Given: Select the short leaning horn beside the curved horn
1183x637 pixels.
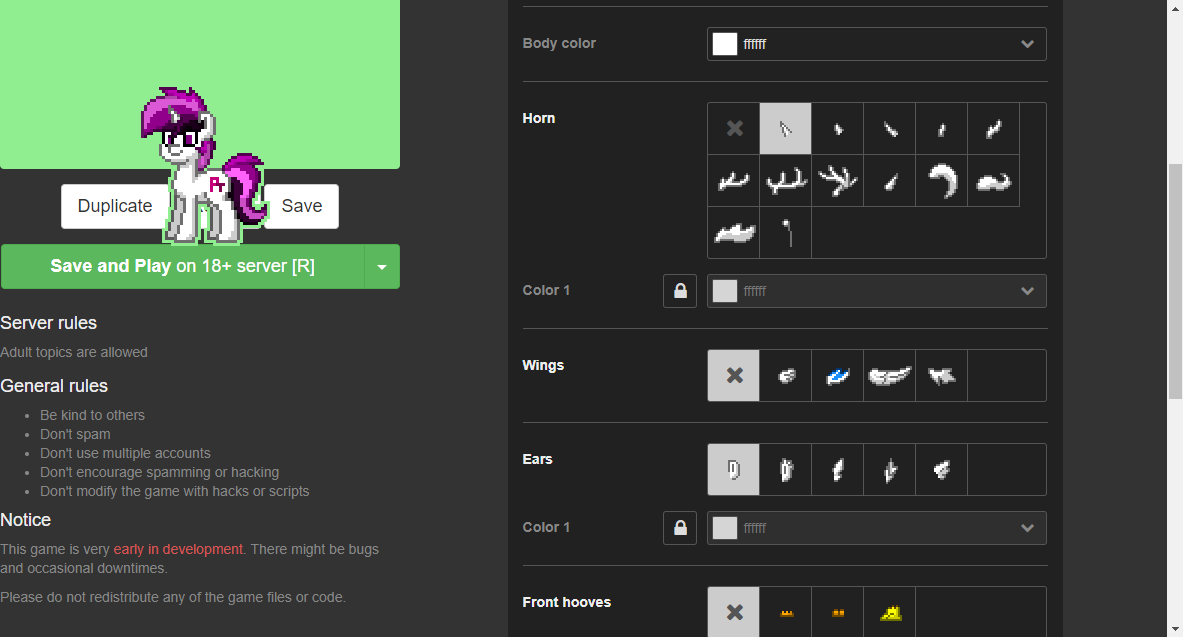Looking at the screenshot, I should point(890,180).
